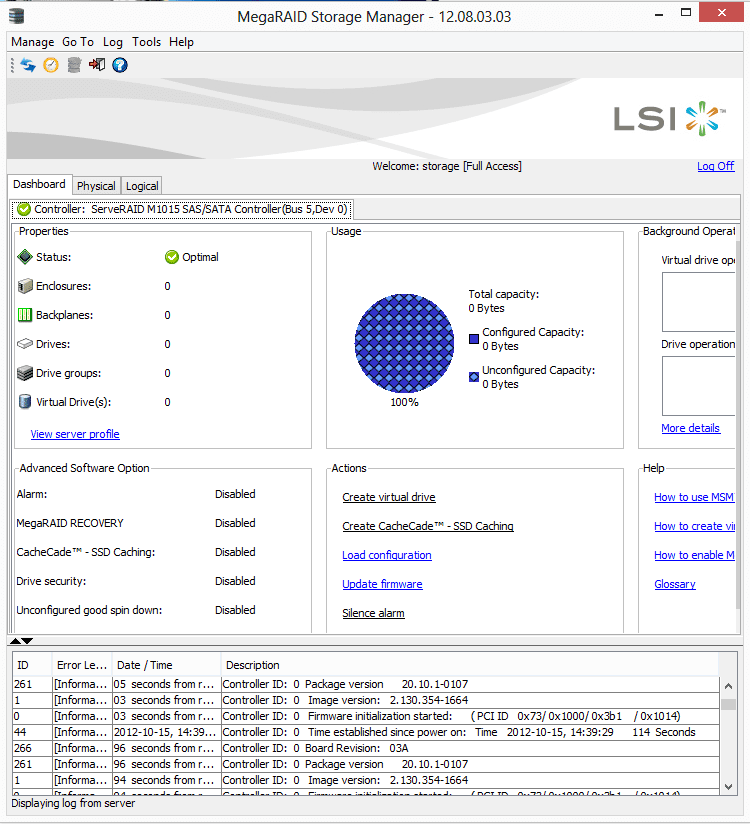Maximize the MegaRAID window

686,12
